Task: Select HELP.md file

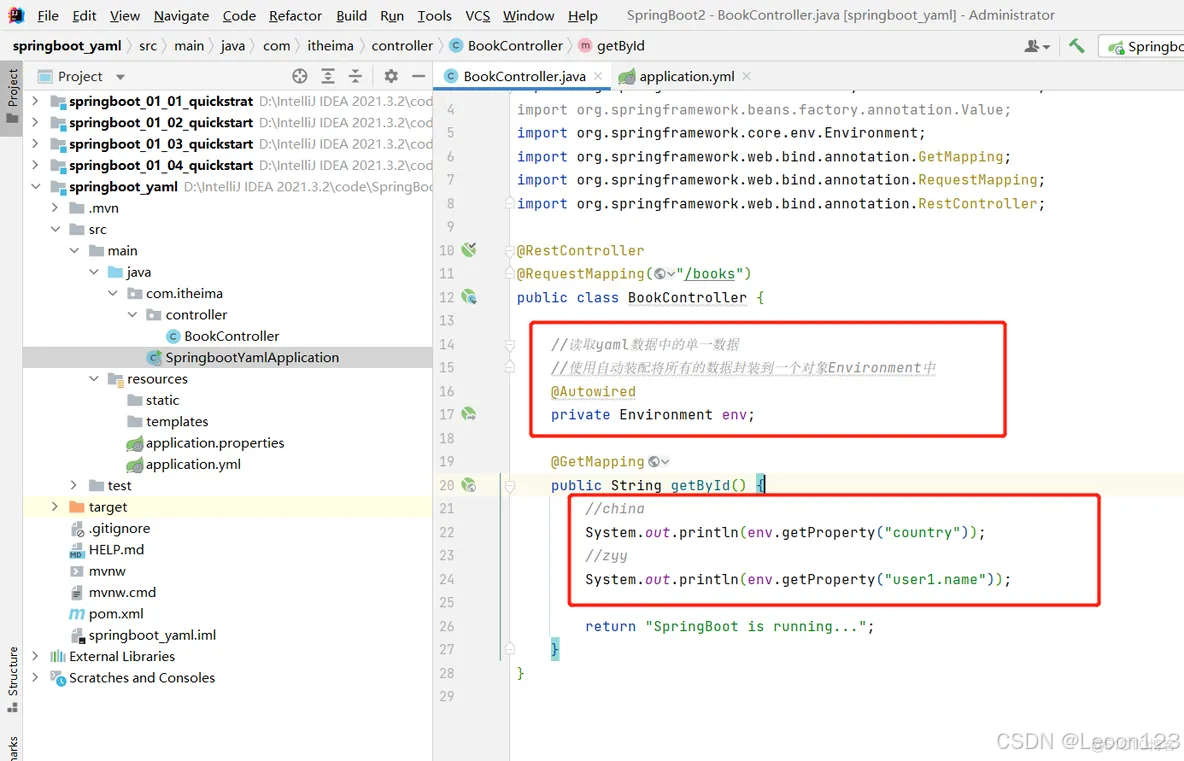Action: pos(116,550)
